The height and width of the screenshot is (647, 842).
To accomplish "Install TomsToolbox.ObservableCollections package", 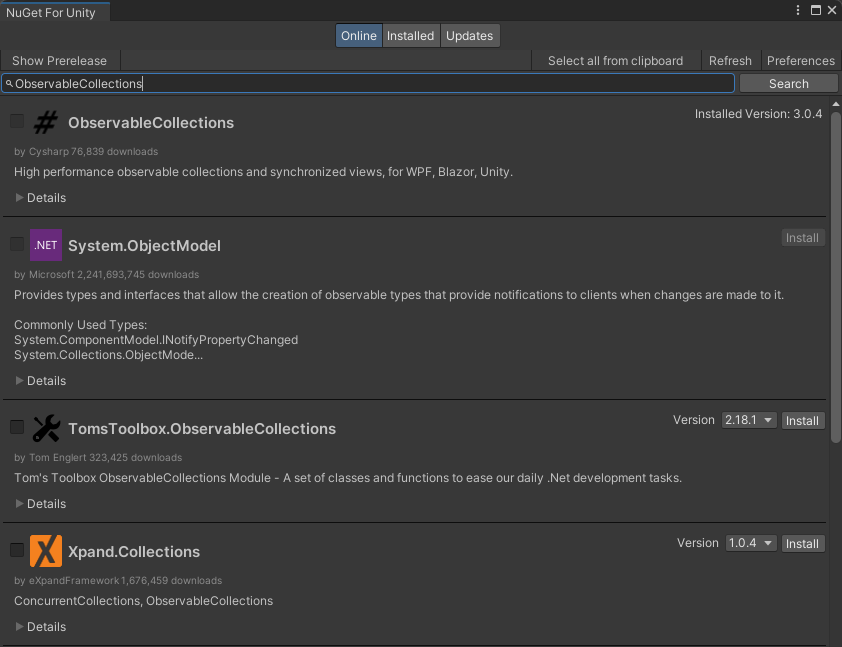I will click(802, 420).
